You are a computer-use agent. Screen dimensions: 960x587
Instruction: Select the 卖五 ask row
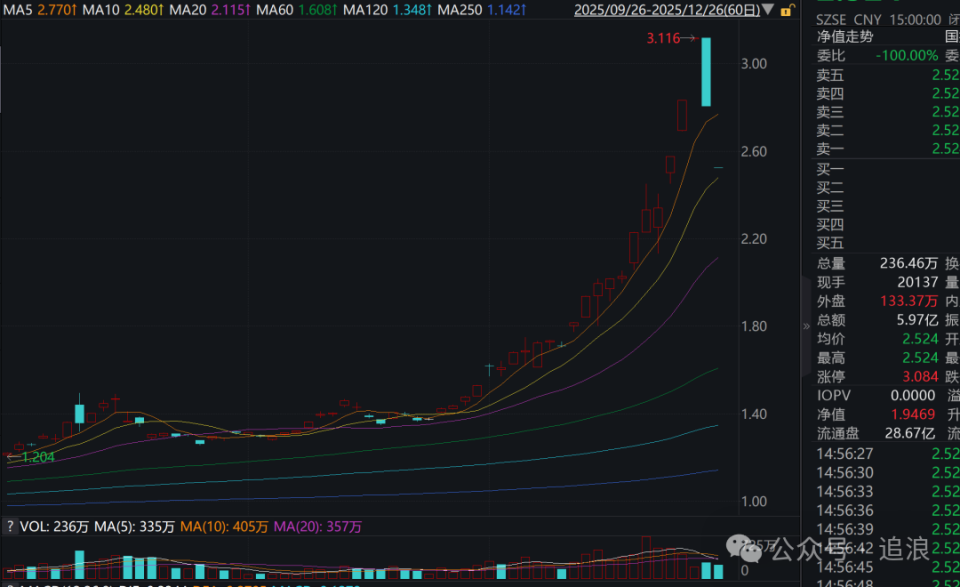888,75
